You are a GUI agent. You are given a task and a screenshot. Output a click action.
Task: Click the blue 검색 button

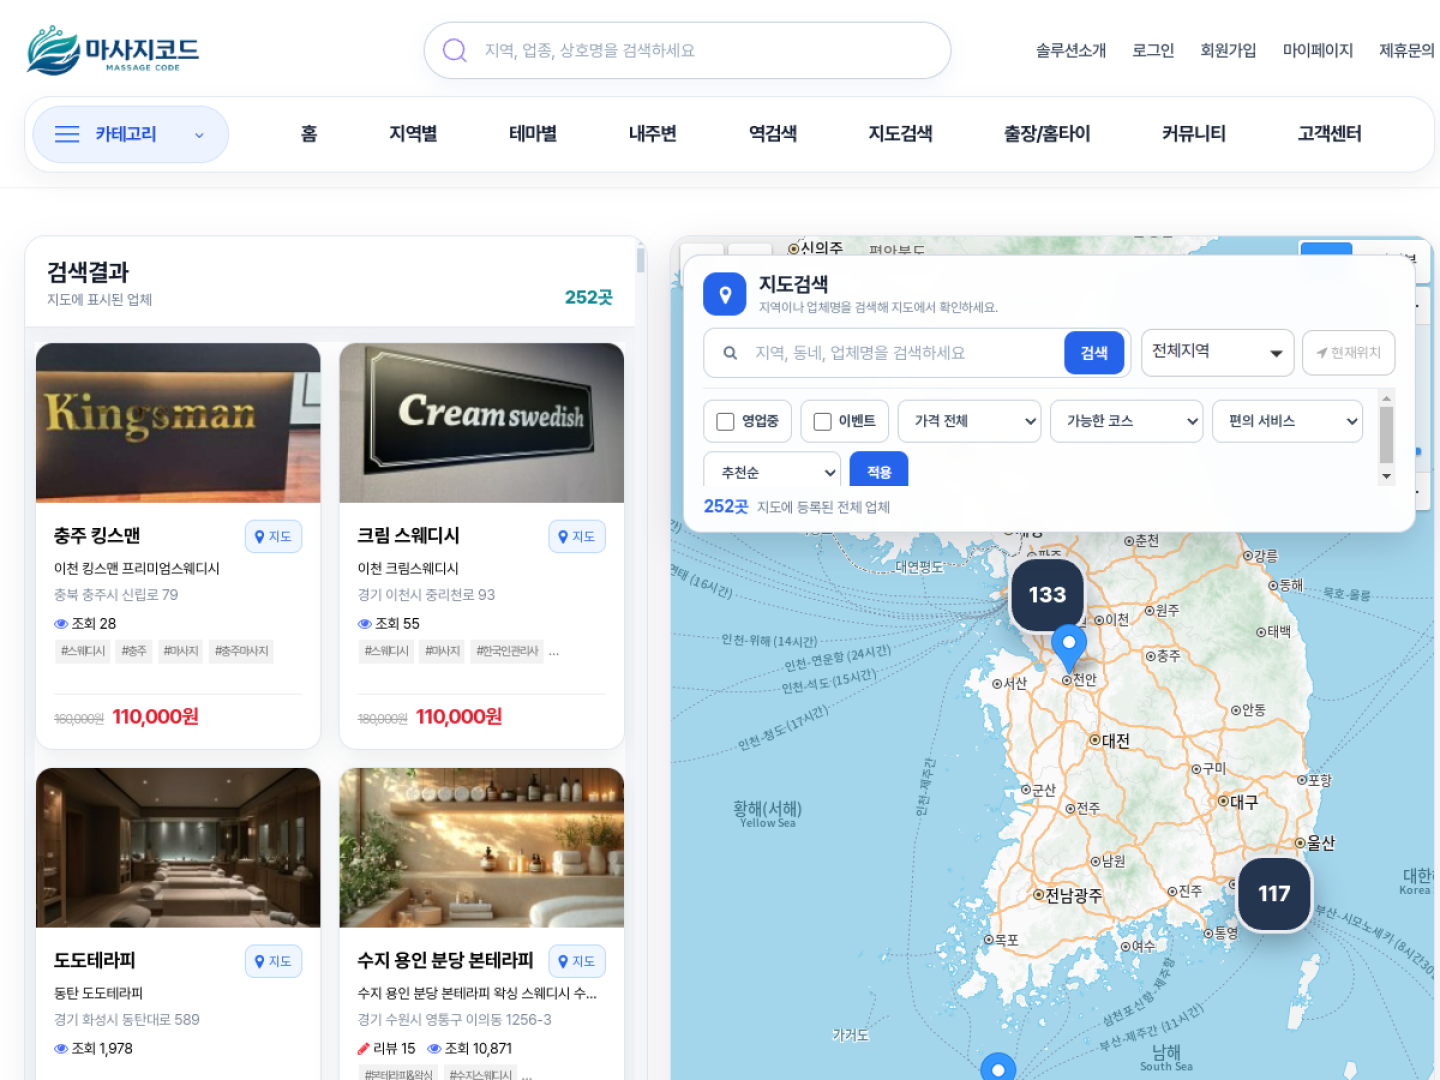(x=1094, y=353)
